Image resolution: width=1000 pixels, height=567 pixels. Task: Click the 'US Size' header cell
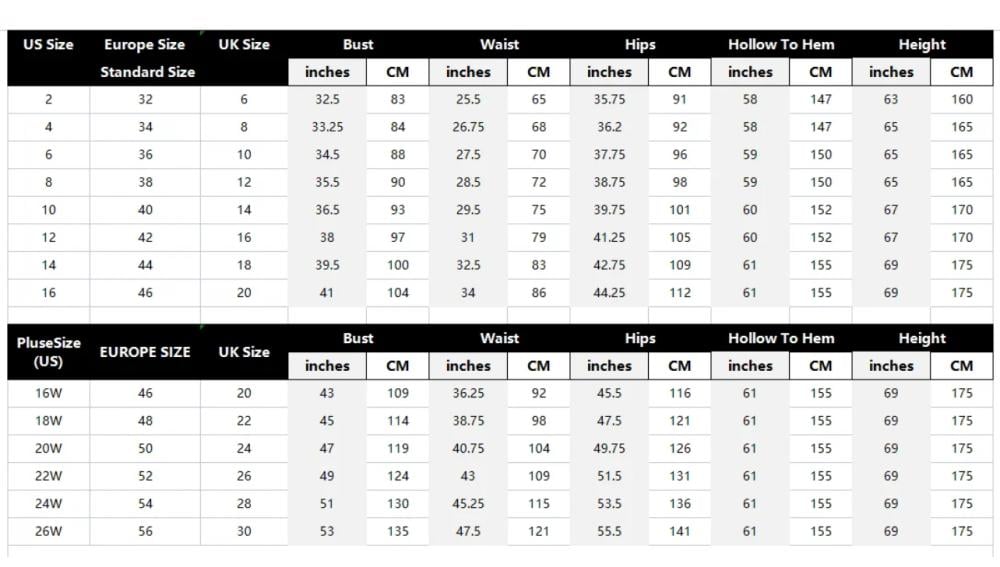tap(48, 45)
